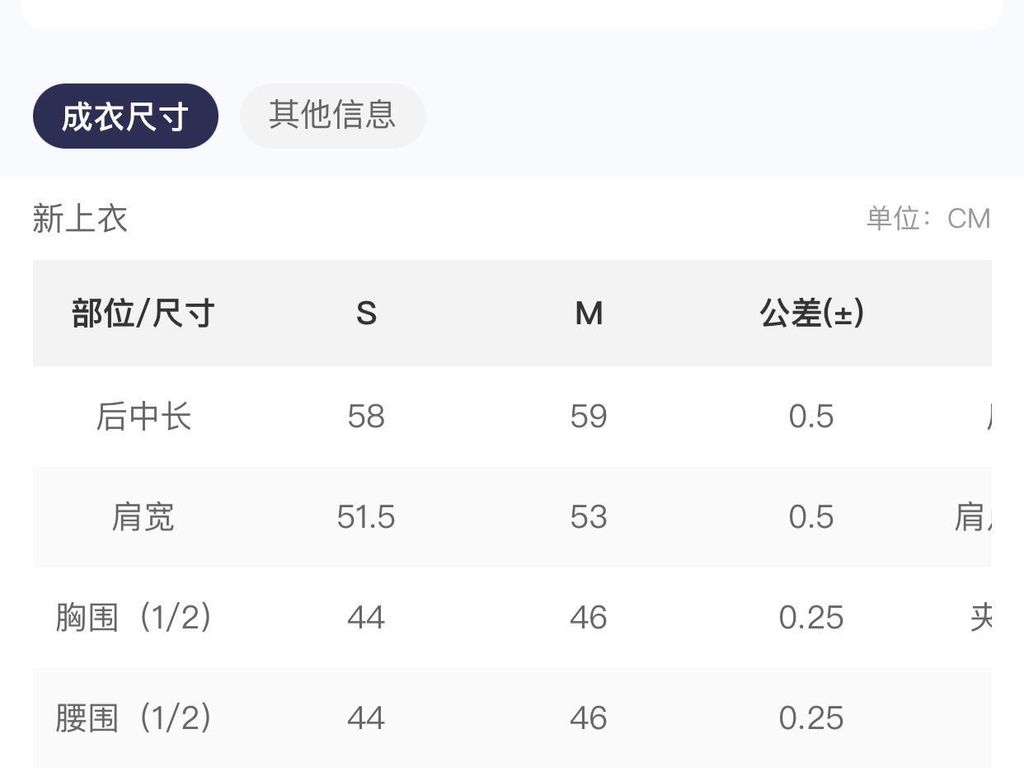Image resolution: width=1024 pixels, height=773 pixels.
Task: Click the 公差(±) column header
Action: [x=811, y=313]
